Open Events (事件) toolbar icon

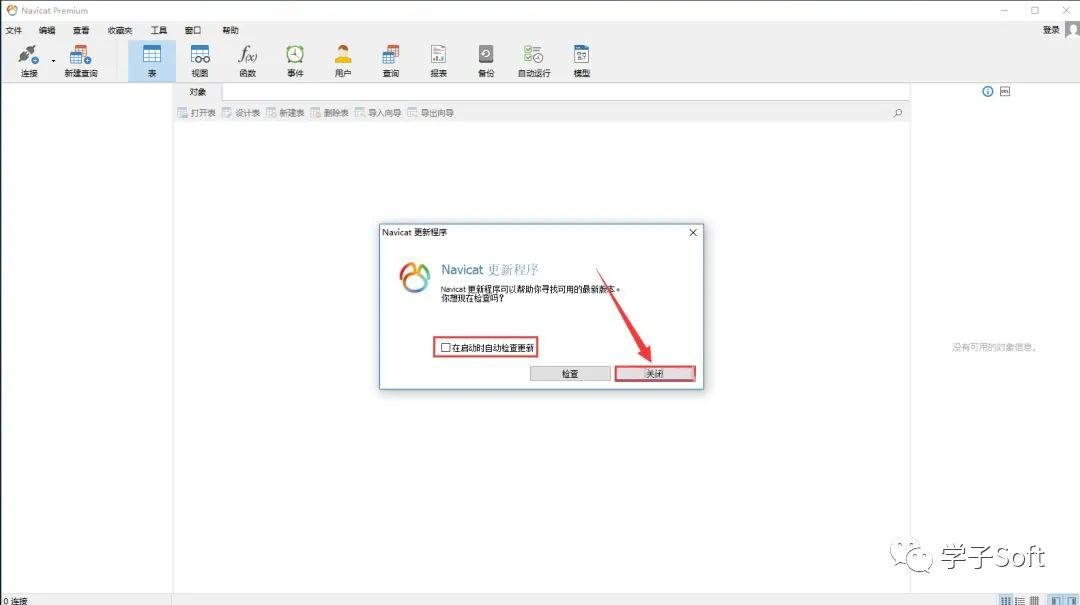pos(295,61)
